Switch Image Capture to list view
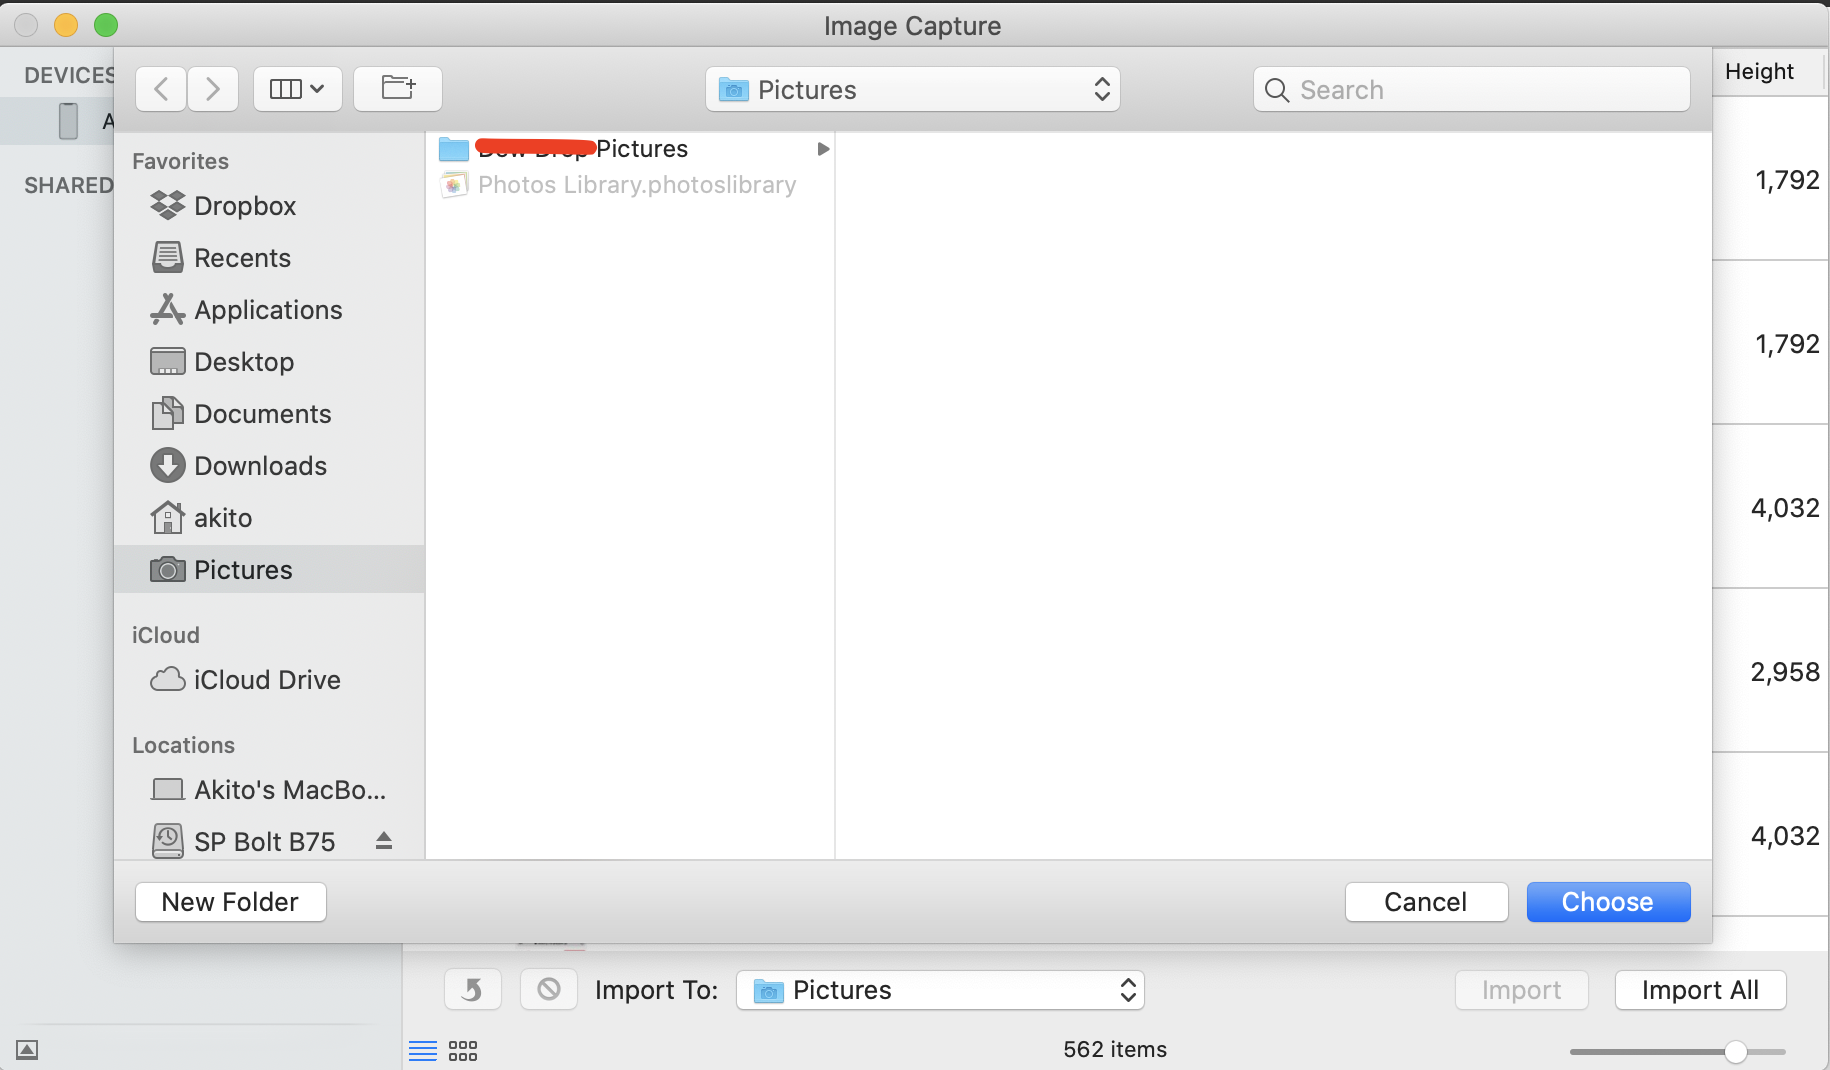Viewport: 1830px width, 1070px height. (x=423, y=1050)
